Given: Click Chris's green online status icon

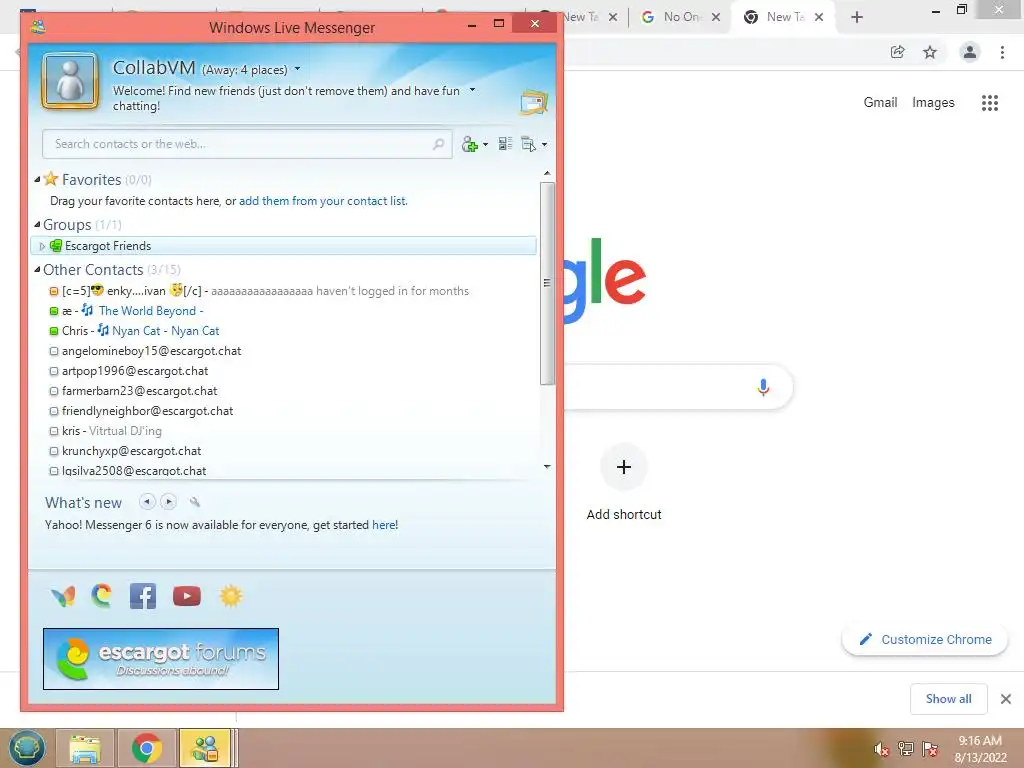Looking at the screenshot, I should pos(54,331).
